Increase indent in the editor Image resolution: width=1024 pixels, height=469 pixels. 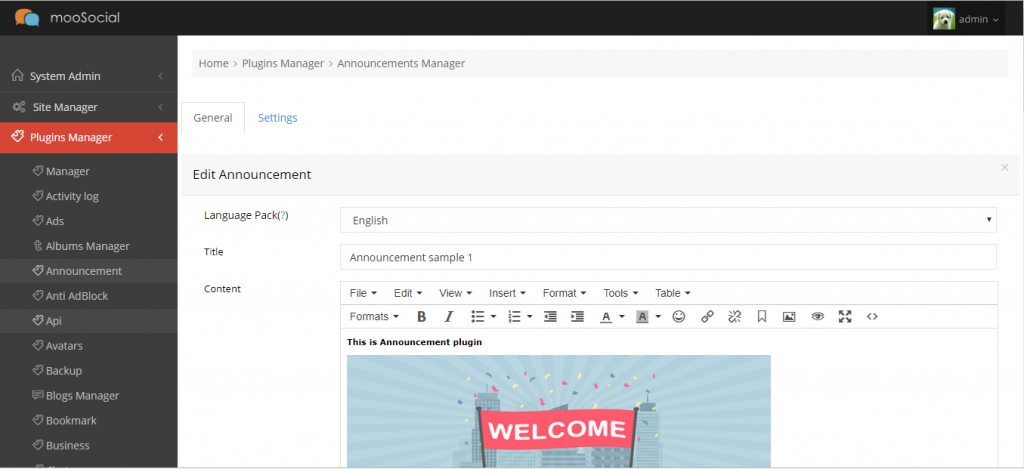click(x=577, y=317)
